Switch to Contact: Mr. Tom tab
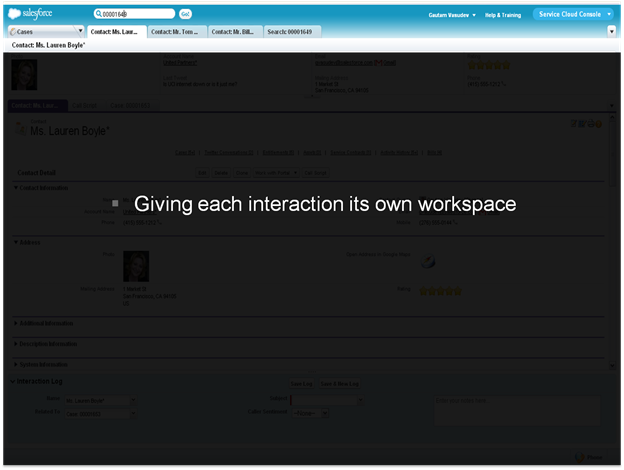Image resolution: width=624 pixels, height=470 pixels. point(177,31)
